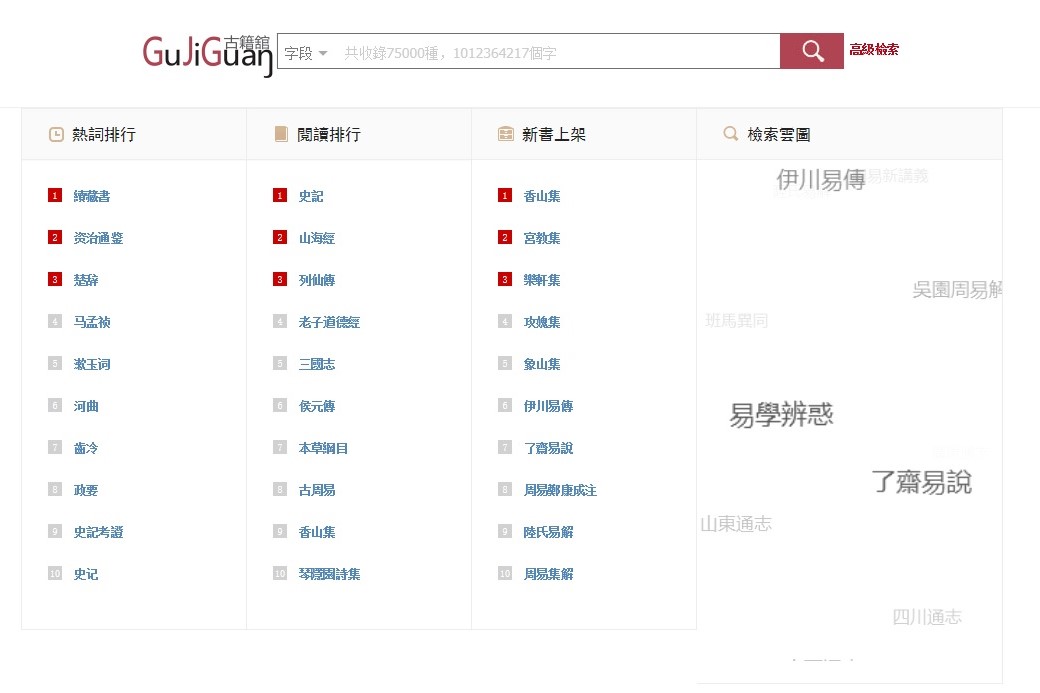
Task: Open 高級檢索 advanced search
Action: point(874,49)
